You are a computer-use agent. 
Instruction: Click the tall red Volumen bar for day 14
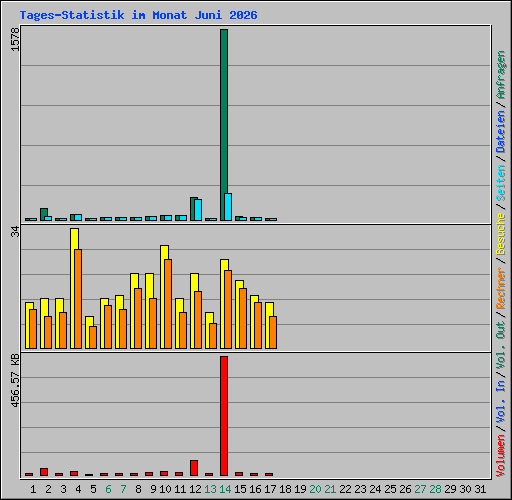point(224,416)
